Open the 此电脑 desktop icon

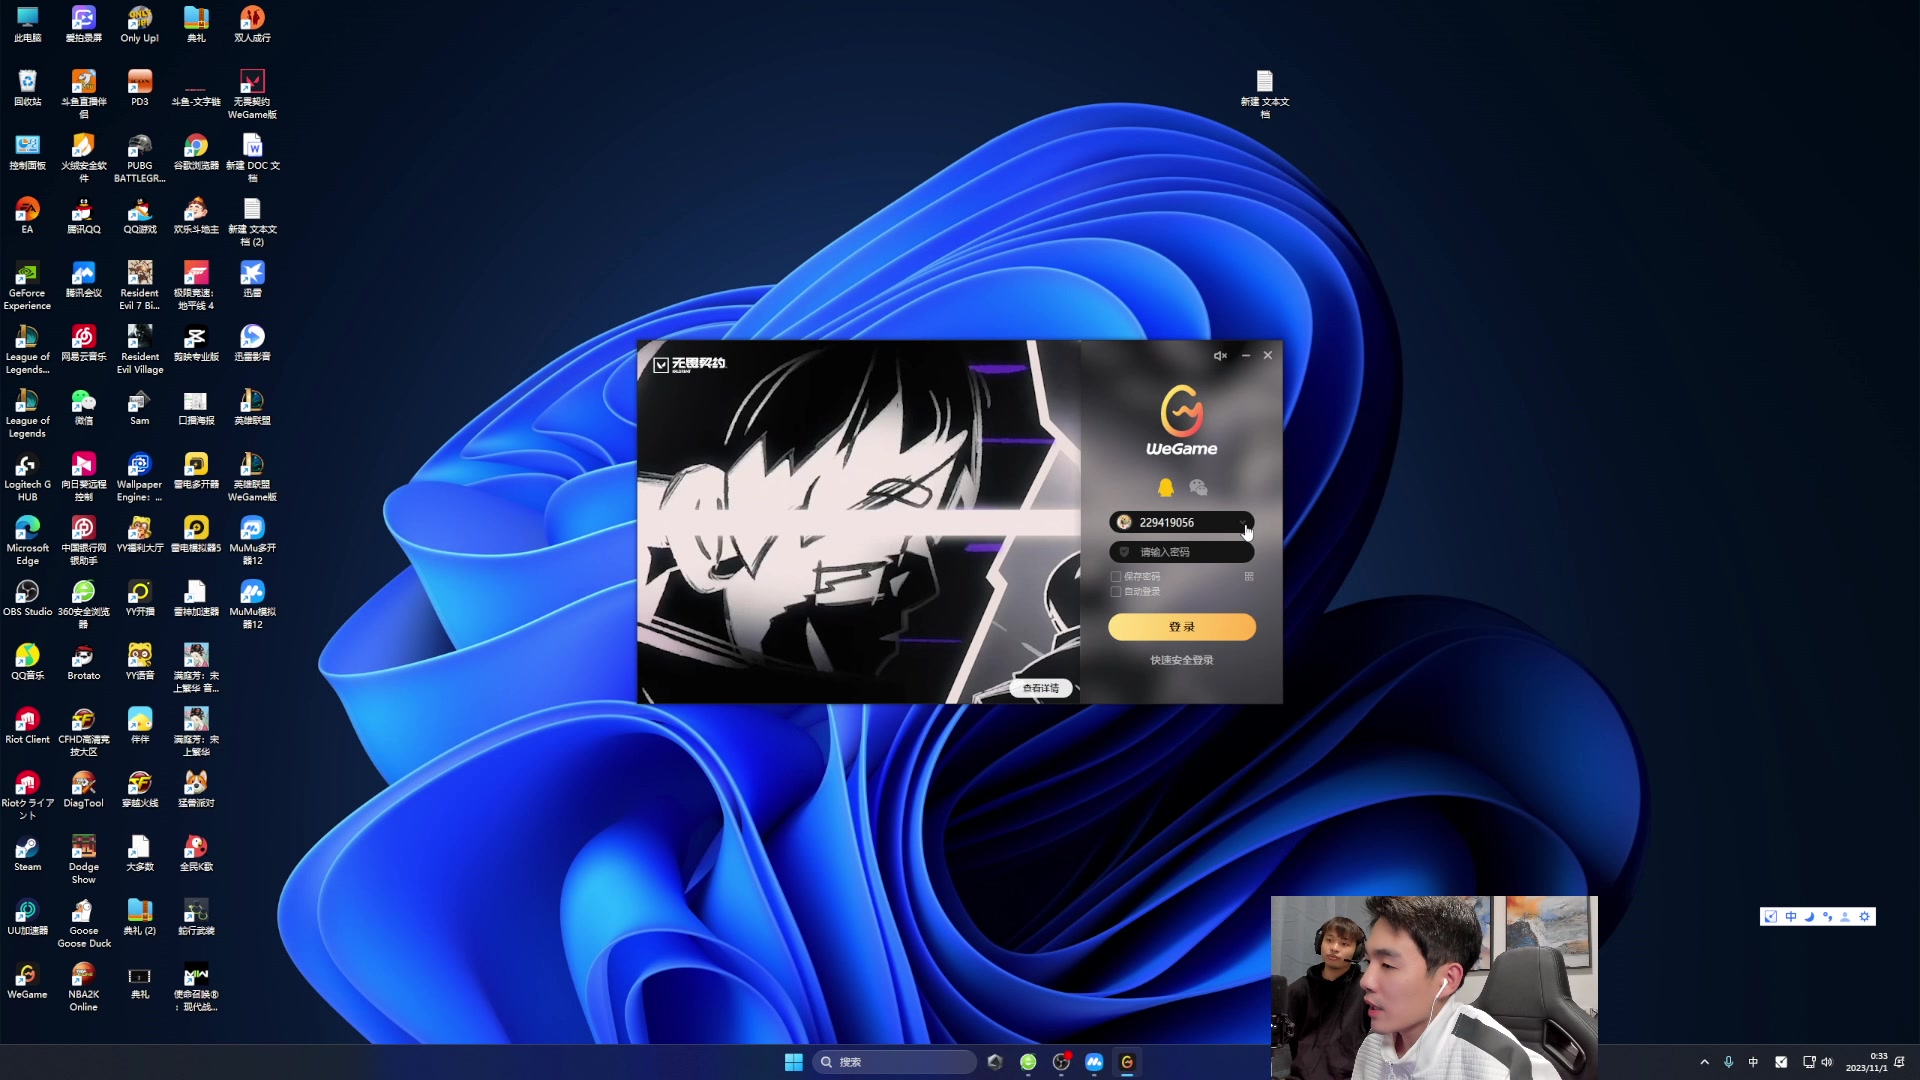[x=27, y=25]
